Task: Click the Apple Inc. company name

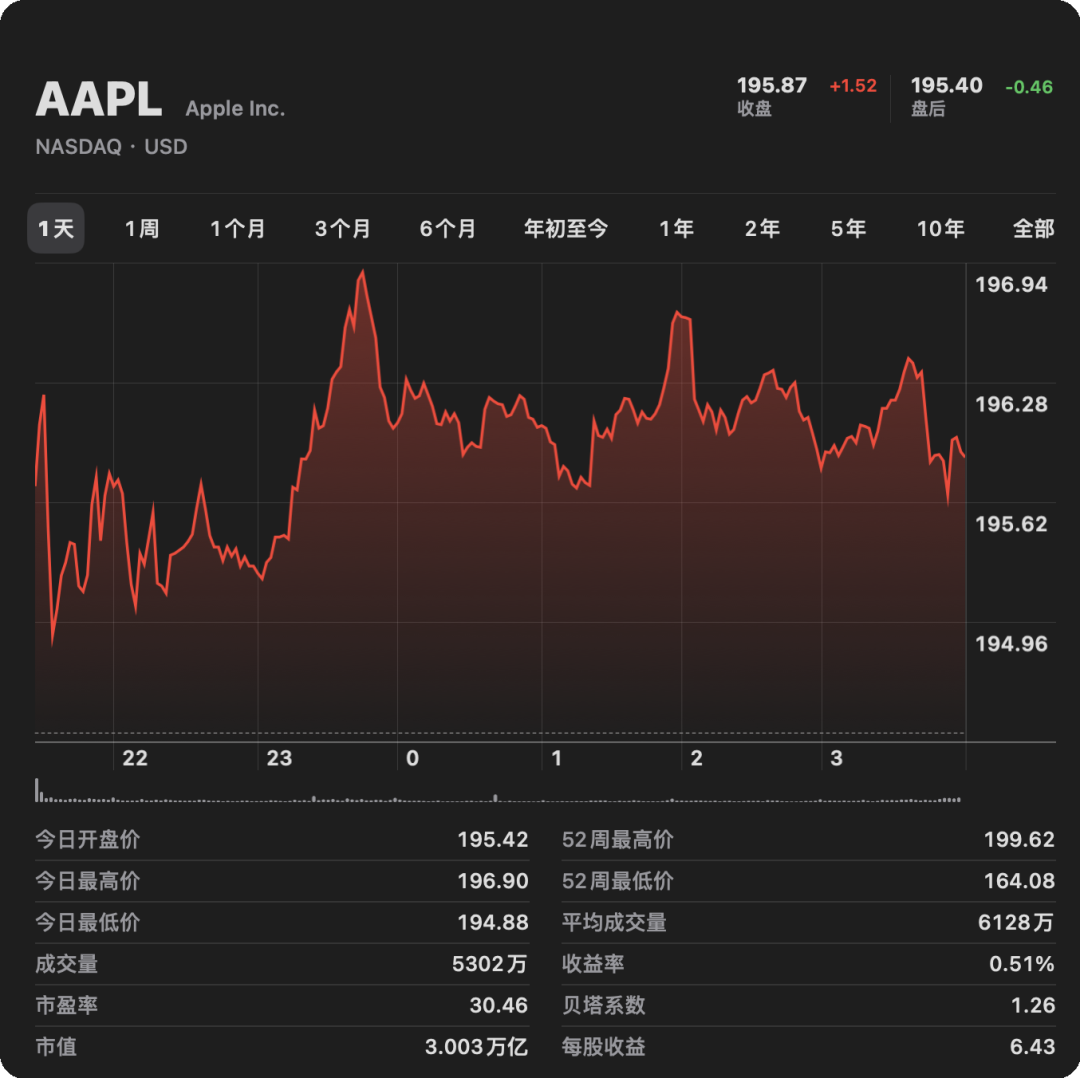Action: point(235,108)
